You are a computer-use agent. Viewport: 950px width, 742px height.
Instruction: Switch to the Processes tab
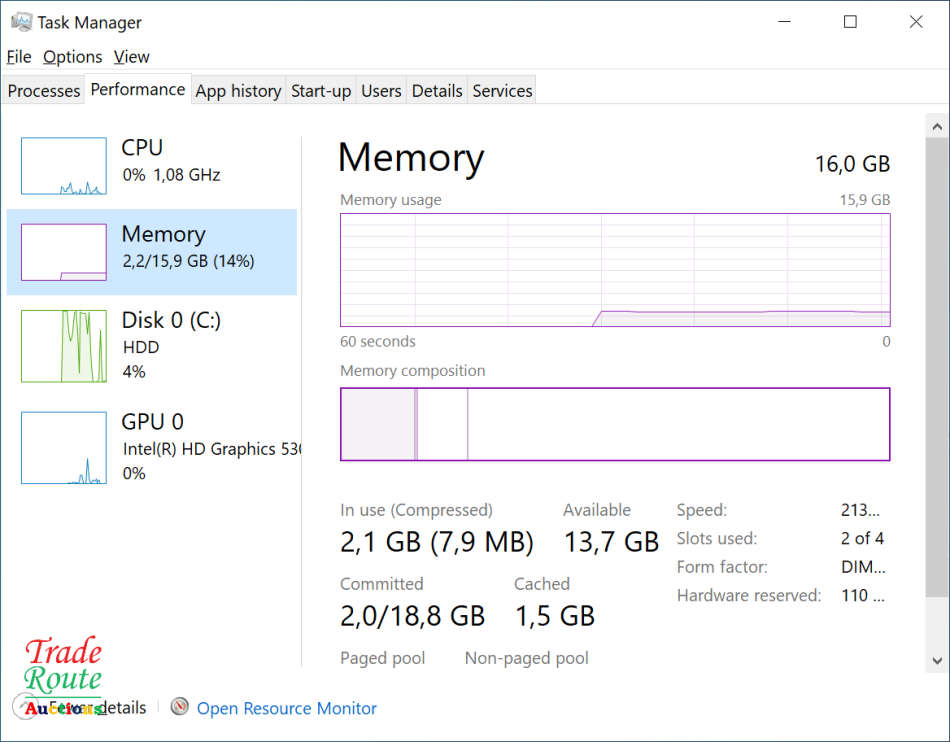click(x=44, y=91)
